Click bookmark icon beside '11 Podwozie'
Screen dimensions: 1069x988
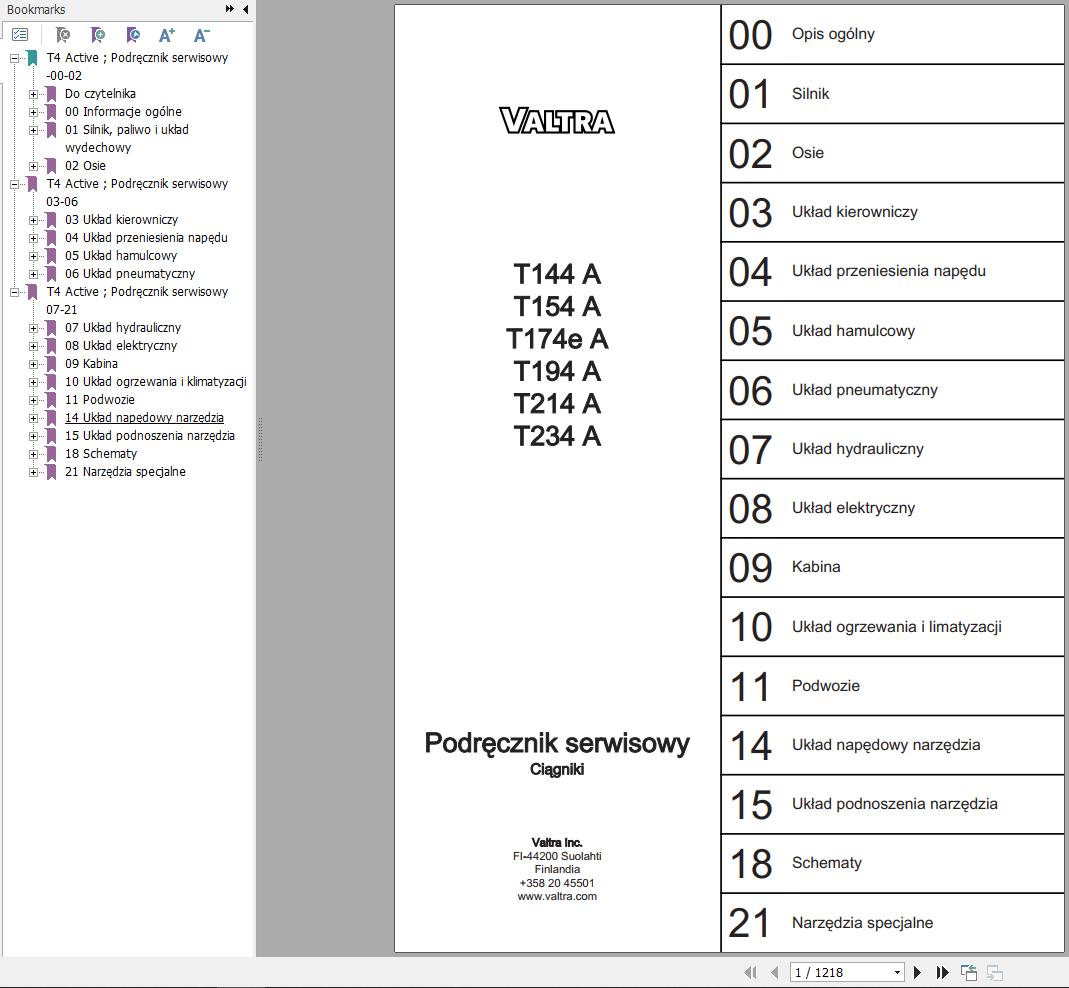point(51,400)
